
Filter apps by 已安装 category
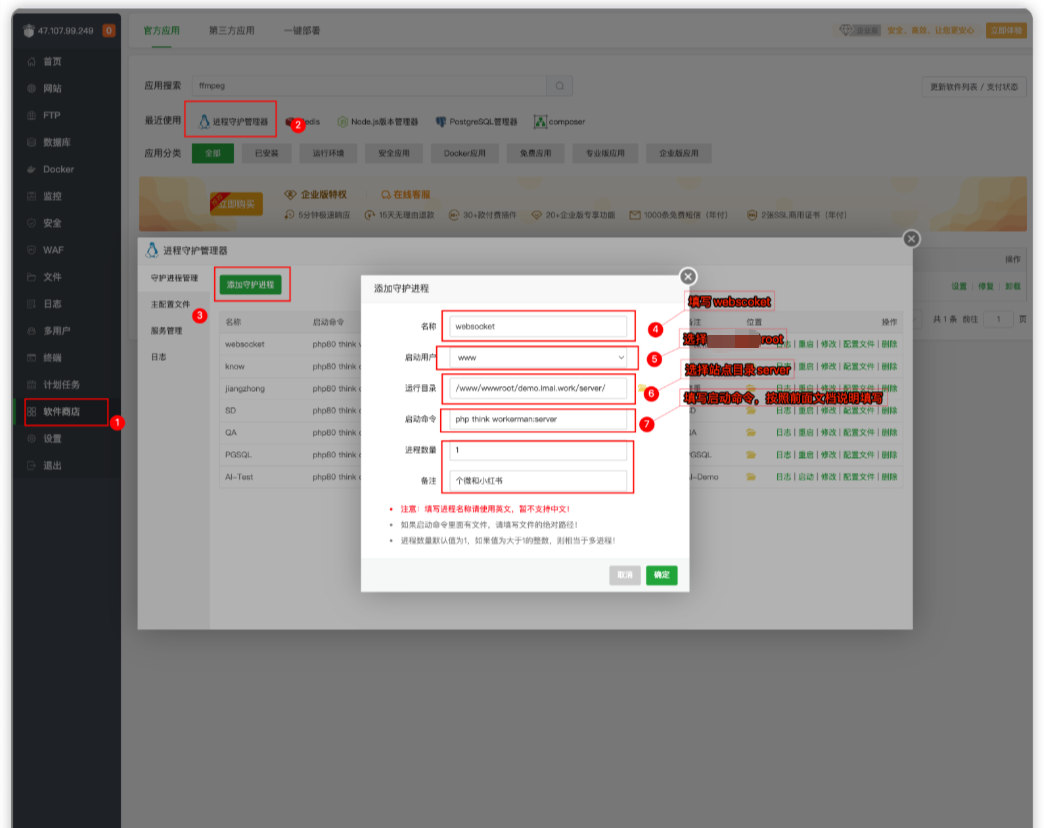(267, 154)
